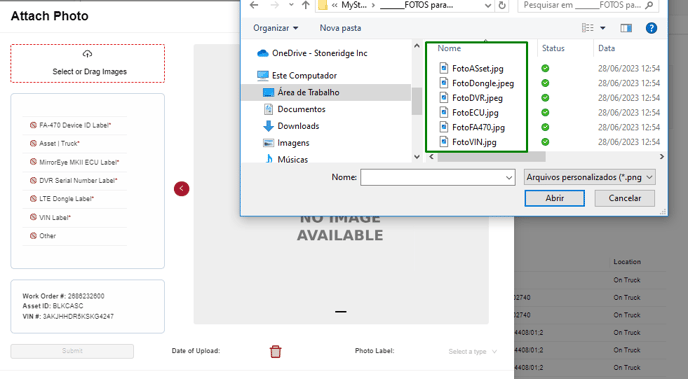The height and width of the screenshot is (379, 688).
Task: Click the Nova pasta button
Action: click(x=340, y=28)
